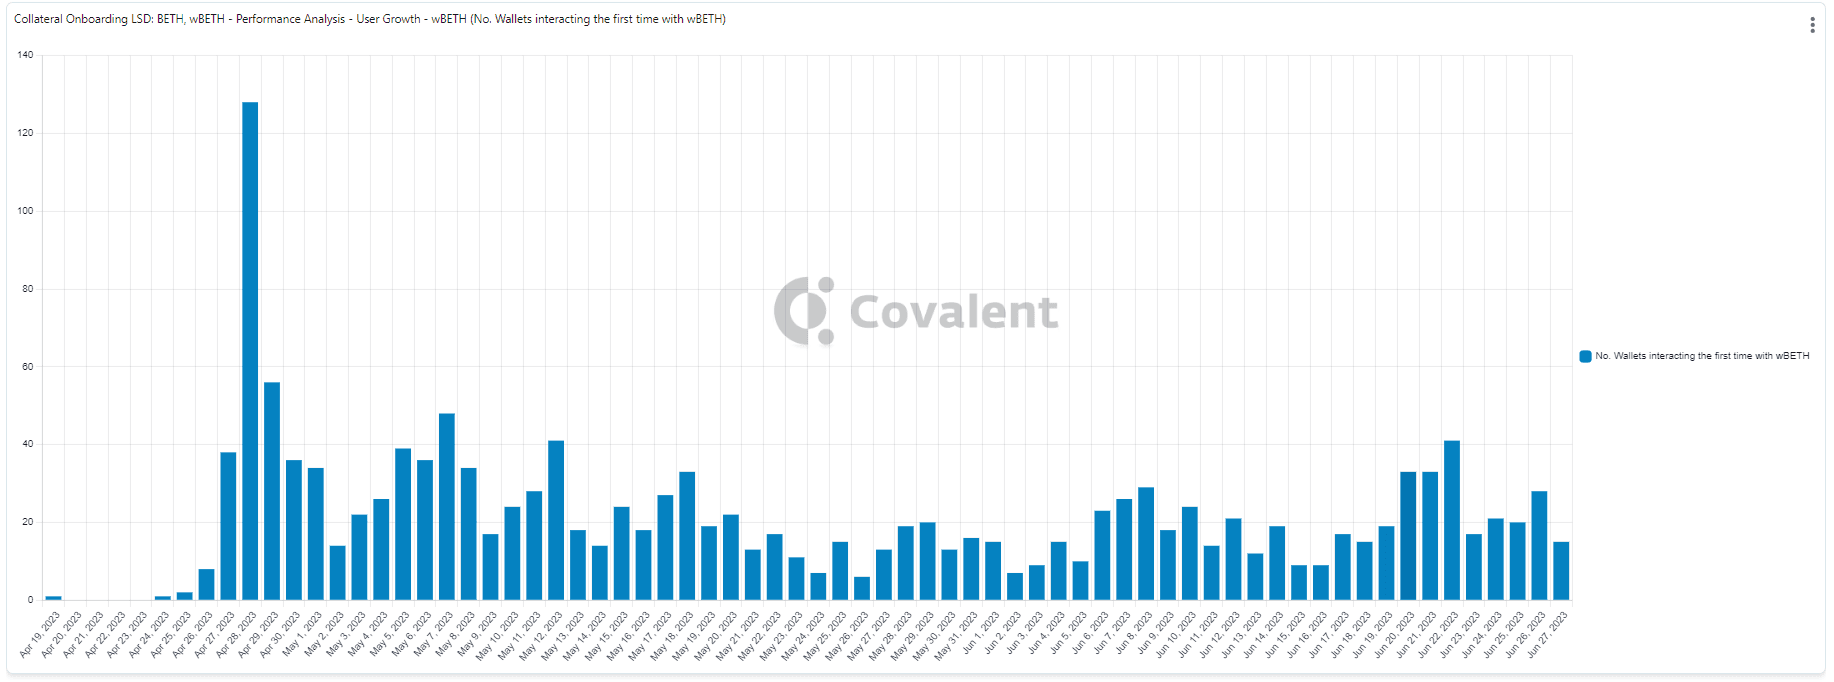Click the Apr 29, 2023 bar
The height and width of the screenshot is (682, 1834).
click(x=272, y=490)
